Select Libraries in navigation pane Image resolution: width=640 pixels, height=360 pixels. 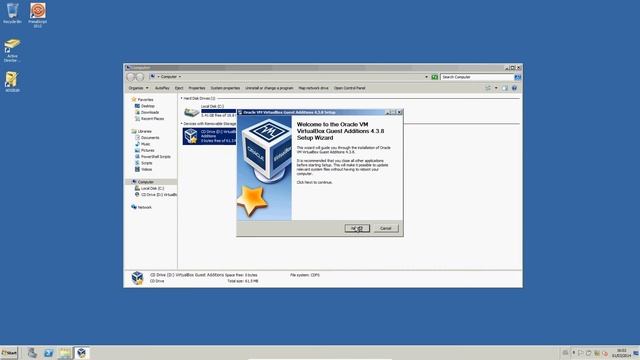pos(142,131)
